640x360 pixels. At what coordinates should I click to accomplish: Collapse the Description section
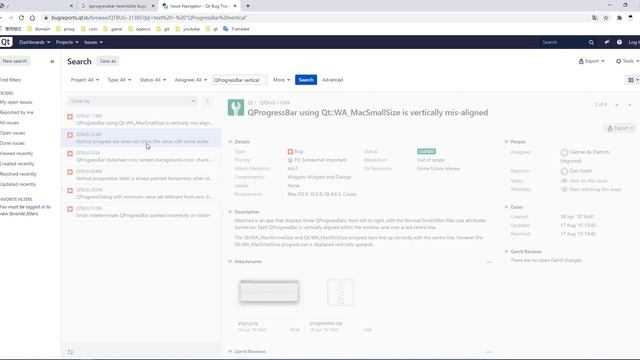[x=230, y=212]
